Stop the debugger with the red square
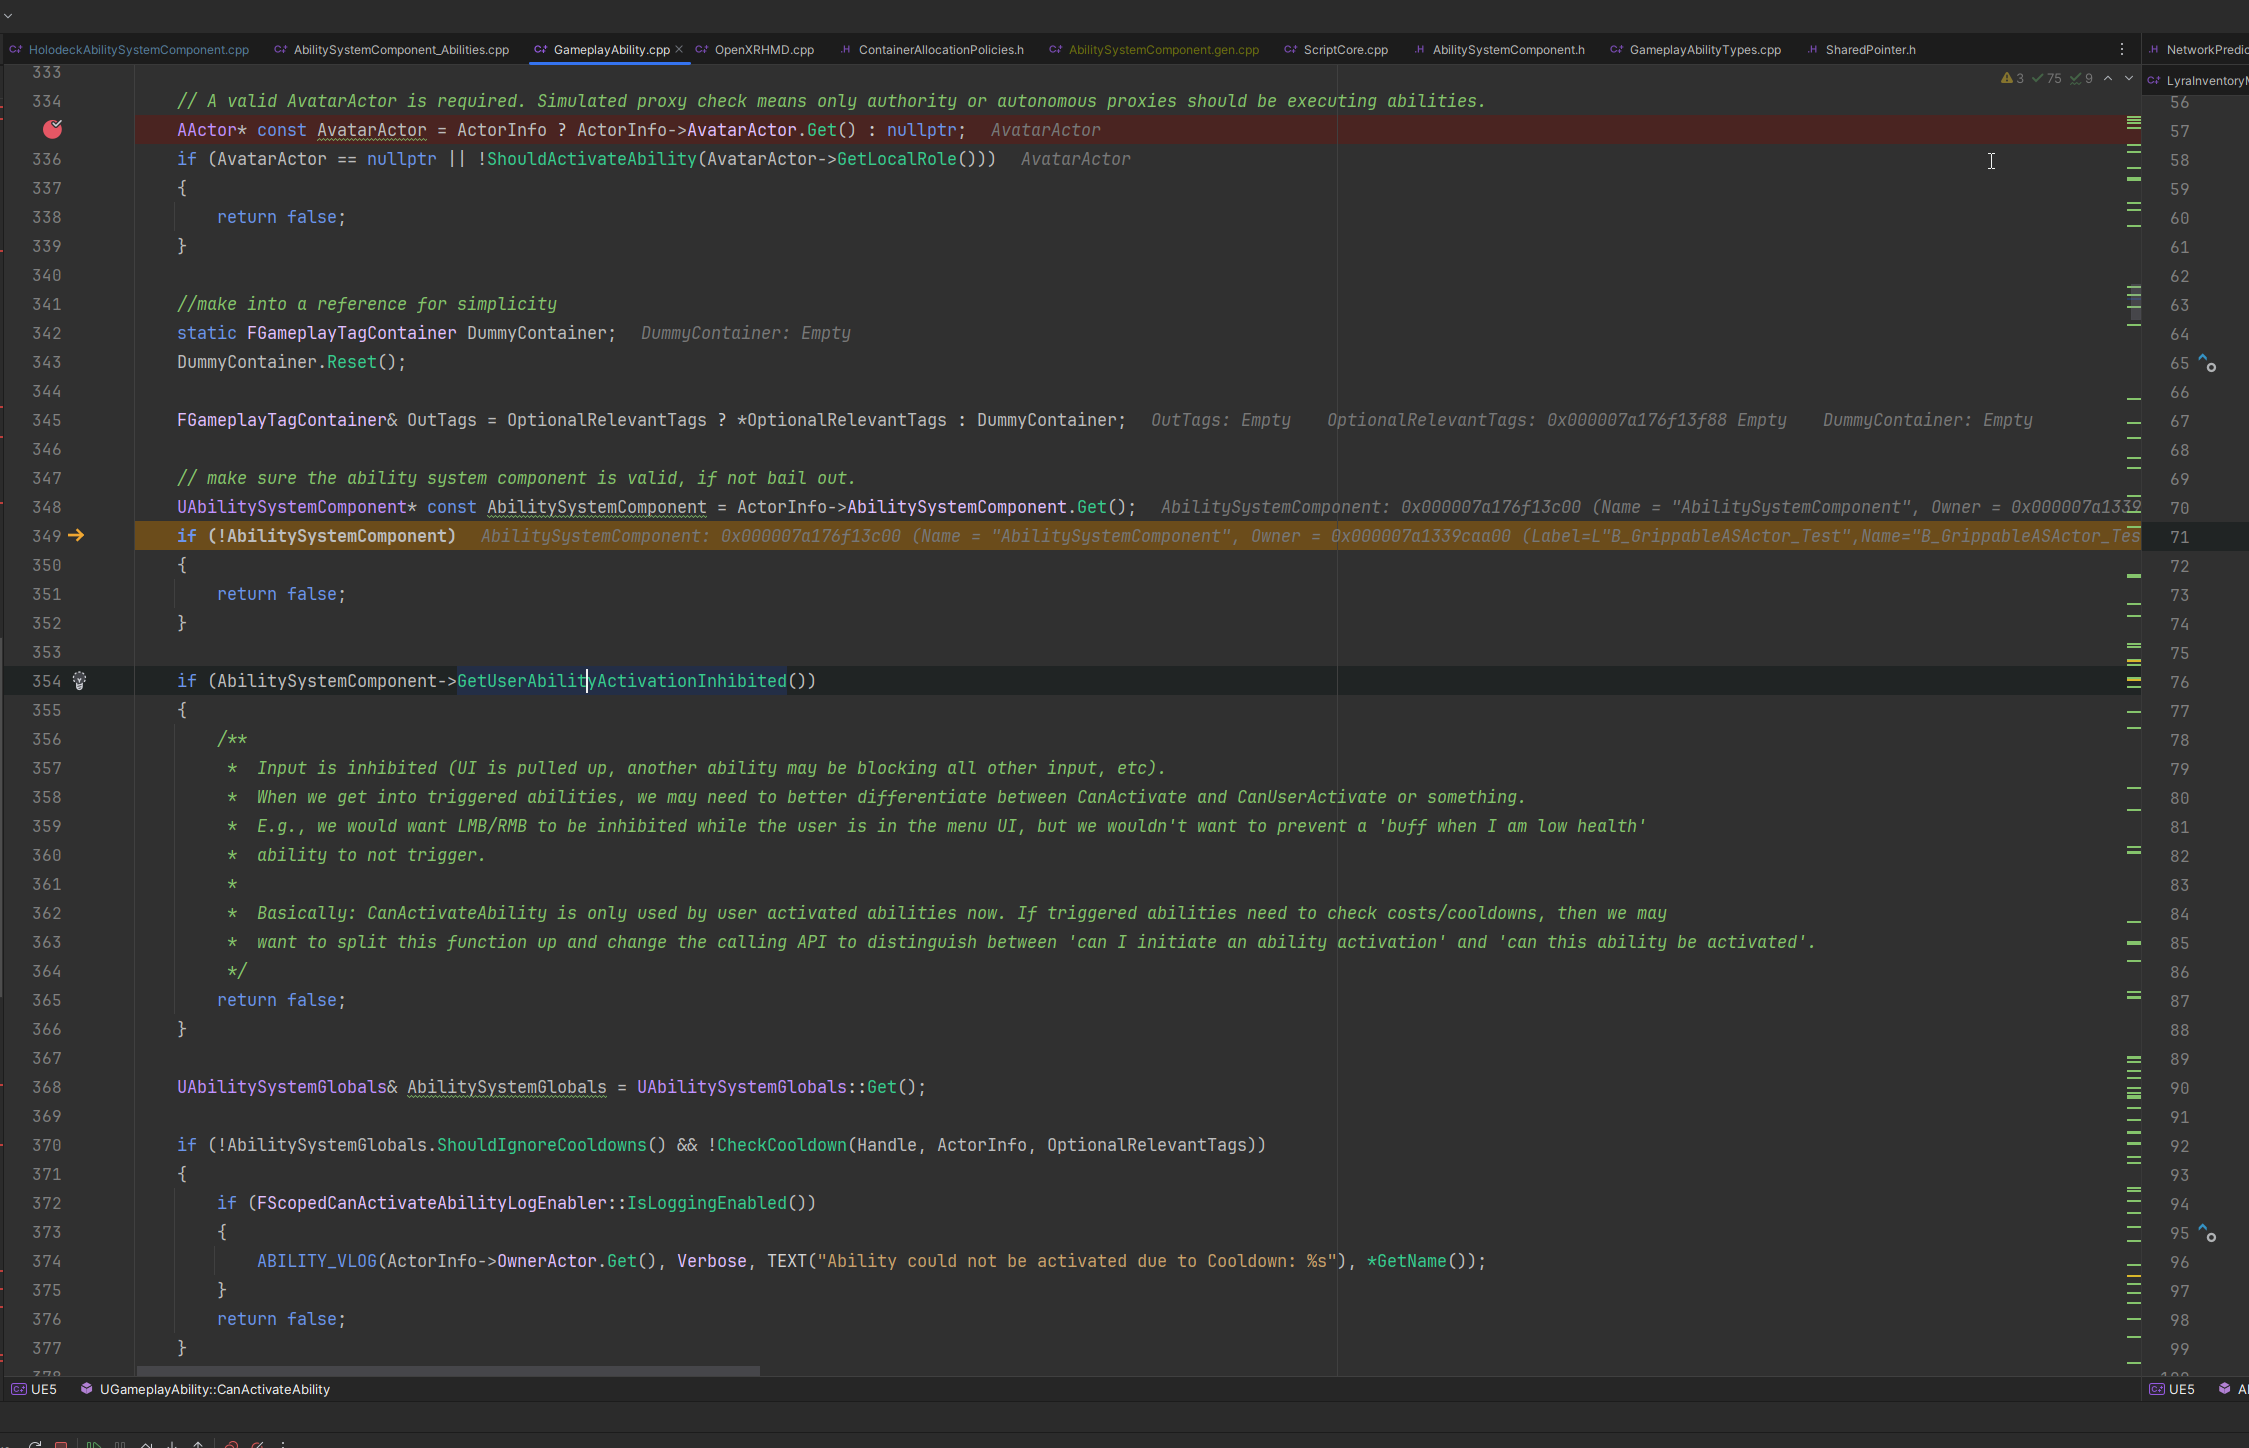Image resolution: width=2249 pixels, height=1448 pixels. pos(61,1444)
